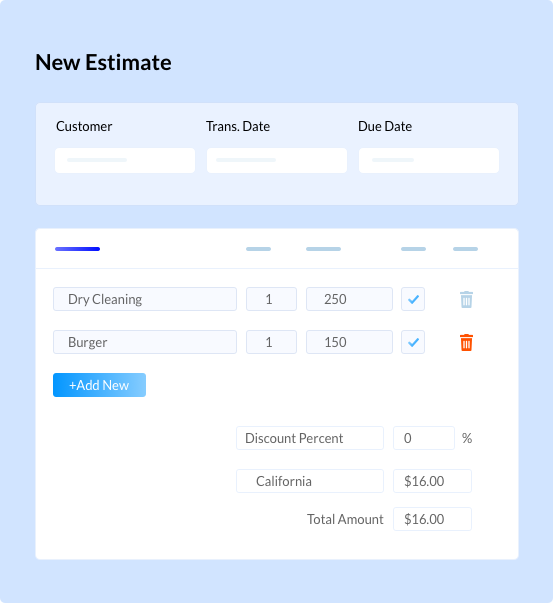
Task: Open the Customer field
Action: click(125, 160)
